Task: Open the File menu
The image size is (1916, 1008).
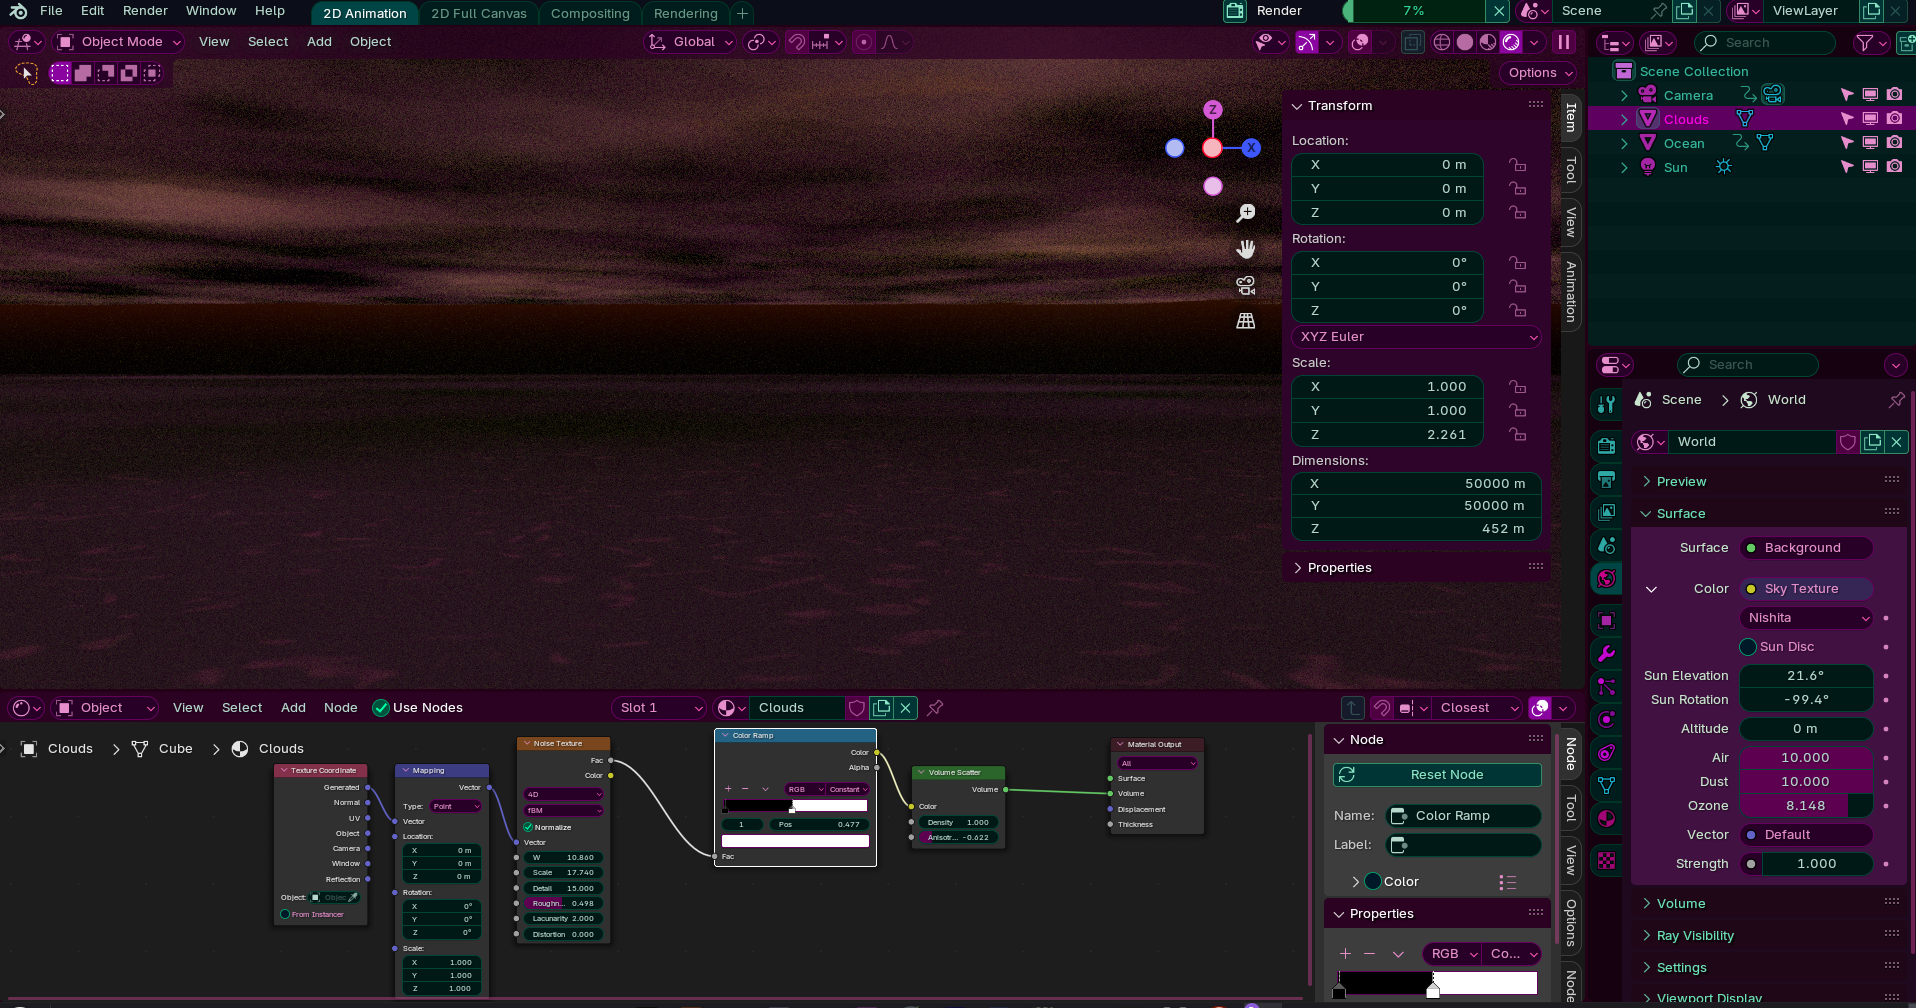Action: coord(51,11)
